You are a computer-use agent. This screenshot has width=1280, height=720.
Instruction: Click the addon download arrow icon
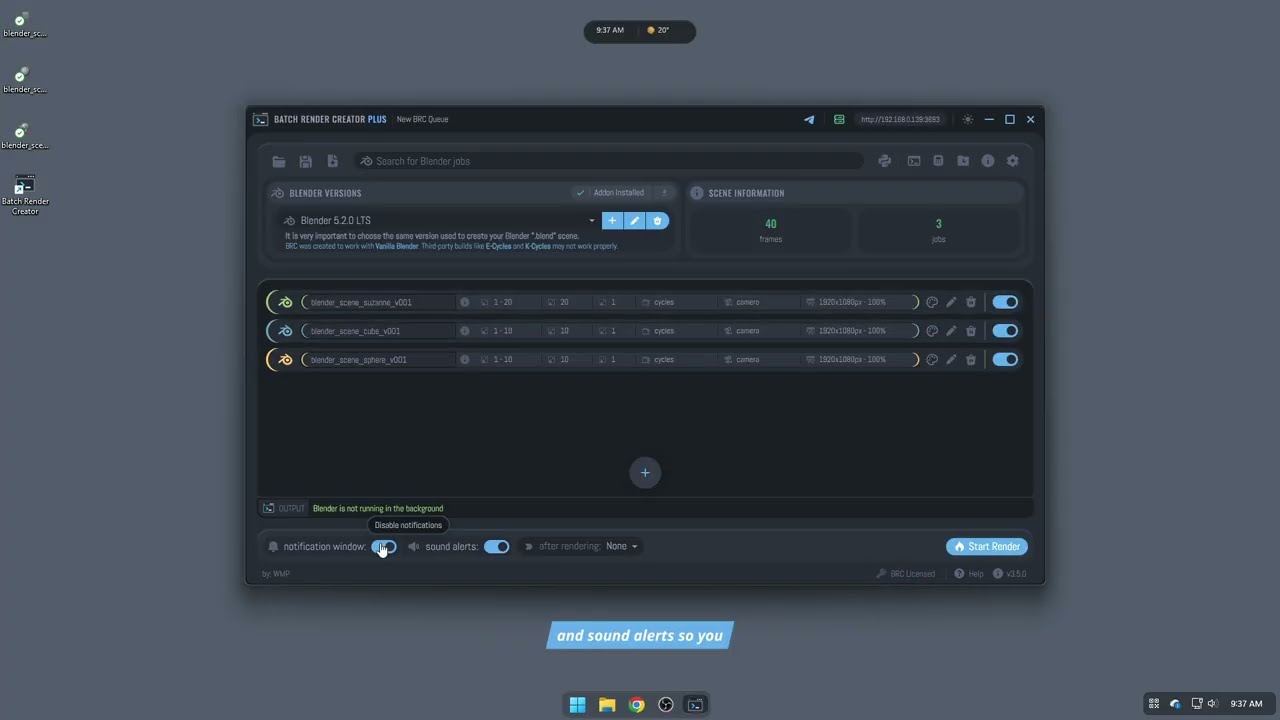click(x=663, y=193)
